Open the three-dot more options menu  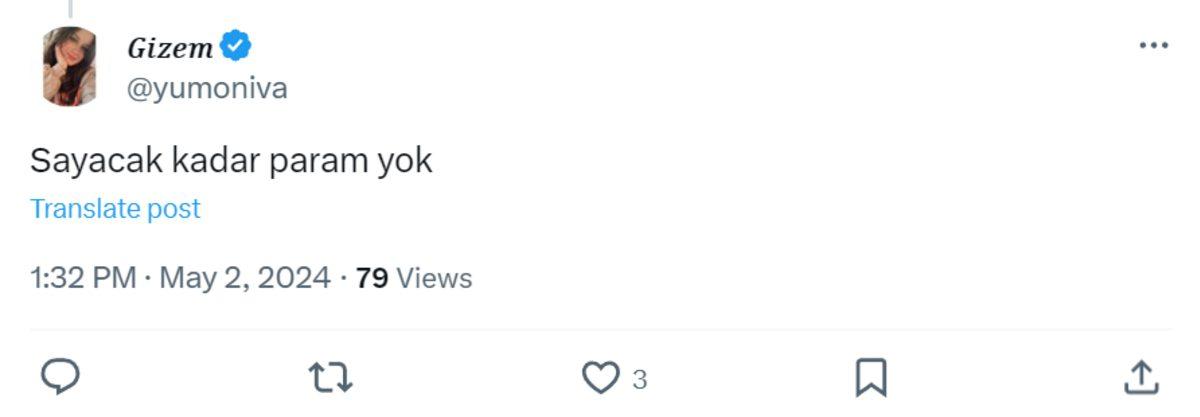coord(1153,46)
